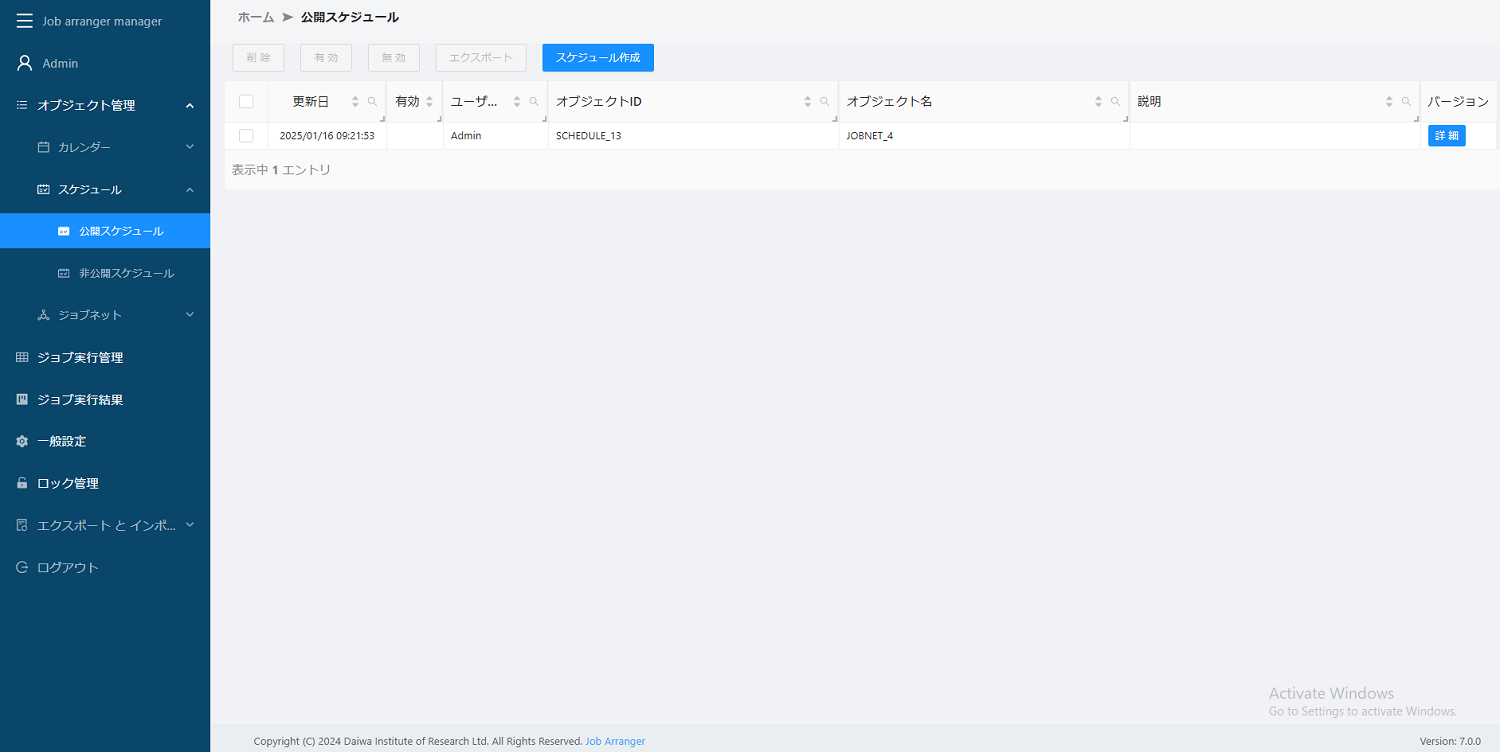Open the search filter on オブジェクトID column
The width and height of the screenshot is (1500, 752).
[x=824, y=101]
